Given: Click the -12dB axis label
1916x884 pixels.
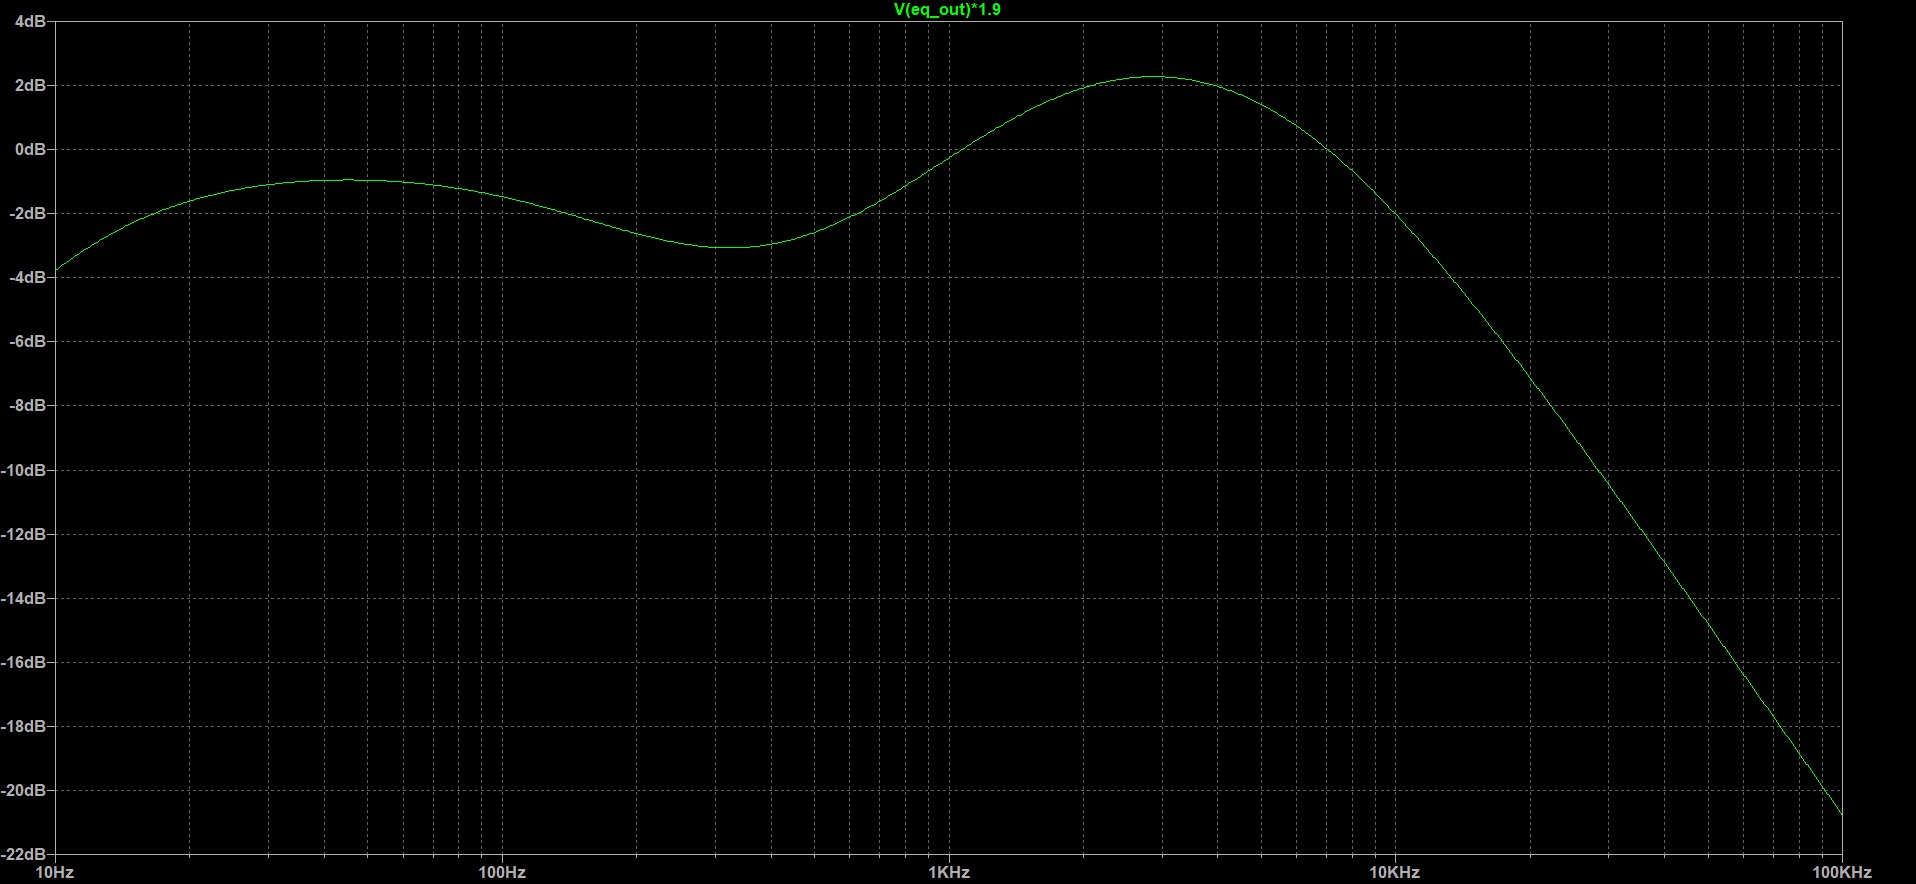Looking at the screenshot, I should point(24,534).
